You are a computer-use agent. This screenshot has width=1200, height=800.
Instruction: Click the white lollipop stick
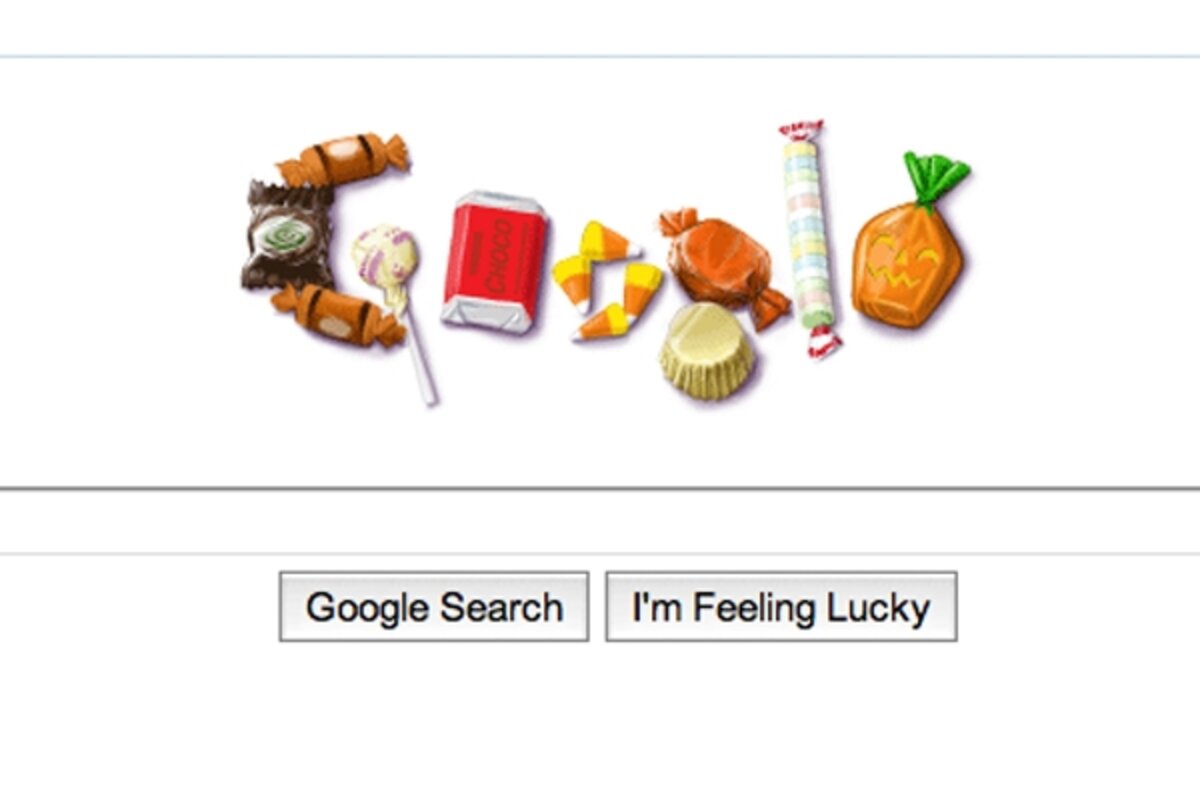click(x=418, y=350)
